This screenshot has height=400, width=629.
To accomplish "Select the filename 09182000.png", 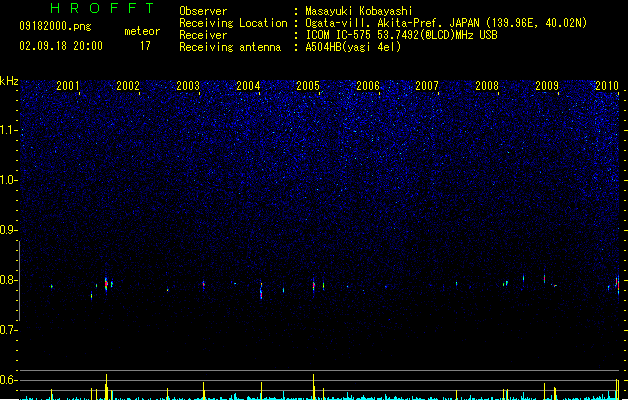I will (55, 26).
